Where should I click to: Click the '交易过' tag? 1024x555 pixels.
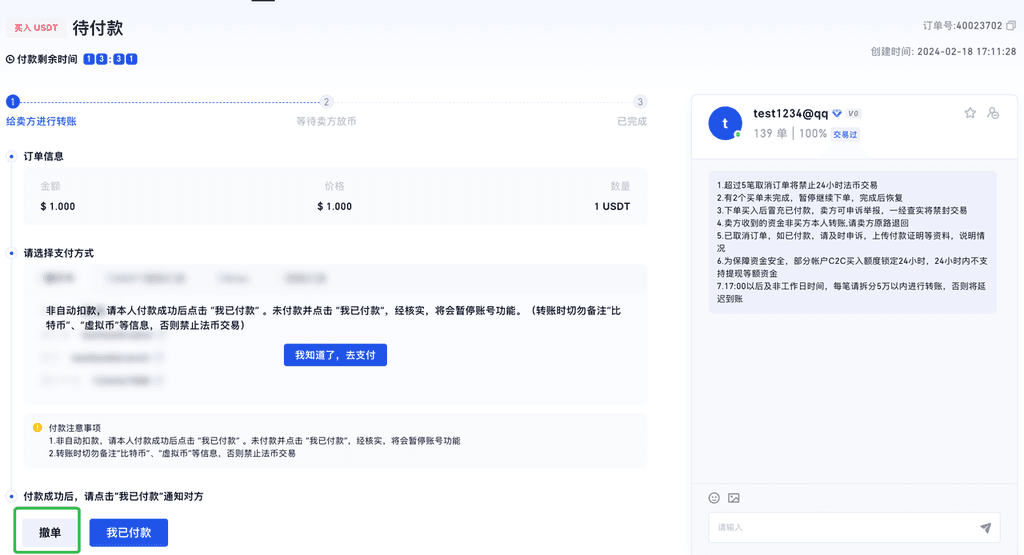[x=846, y=134]
